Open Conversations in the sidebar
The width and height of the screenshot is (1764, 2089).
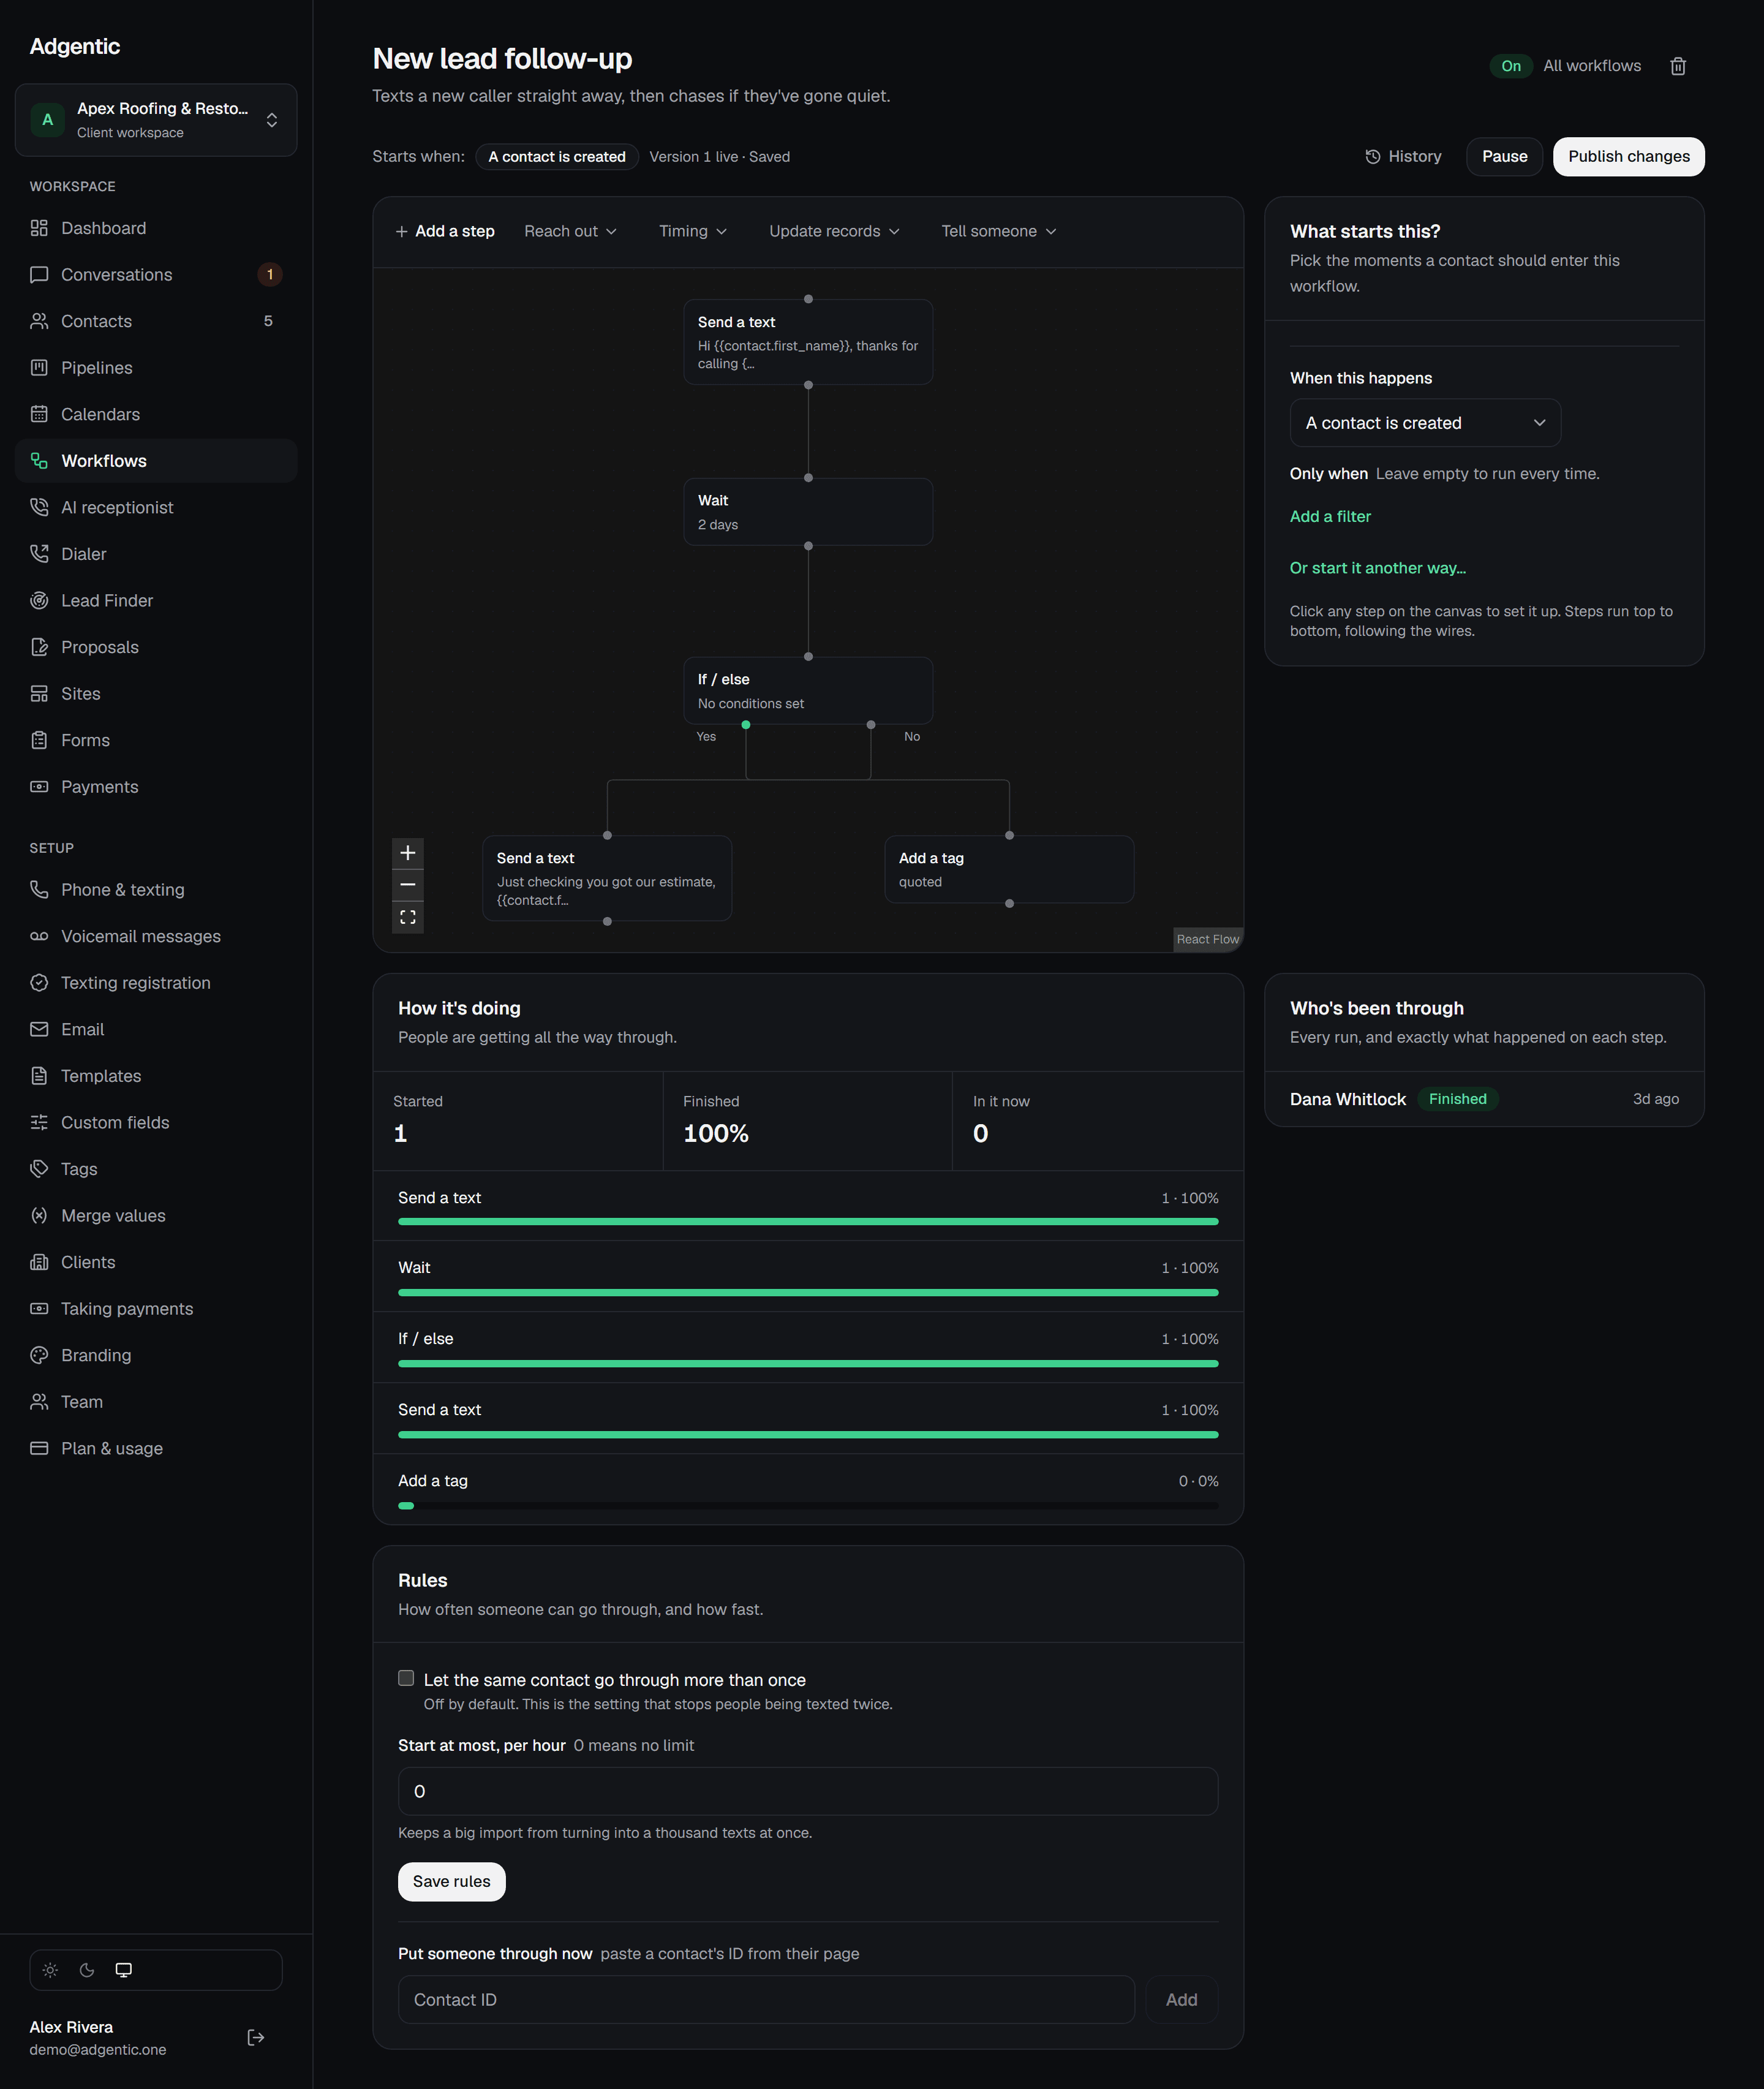(156, 275)
